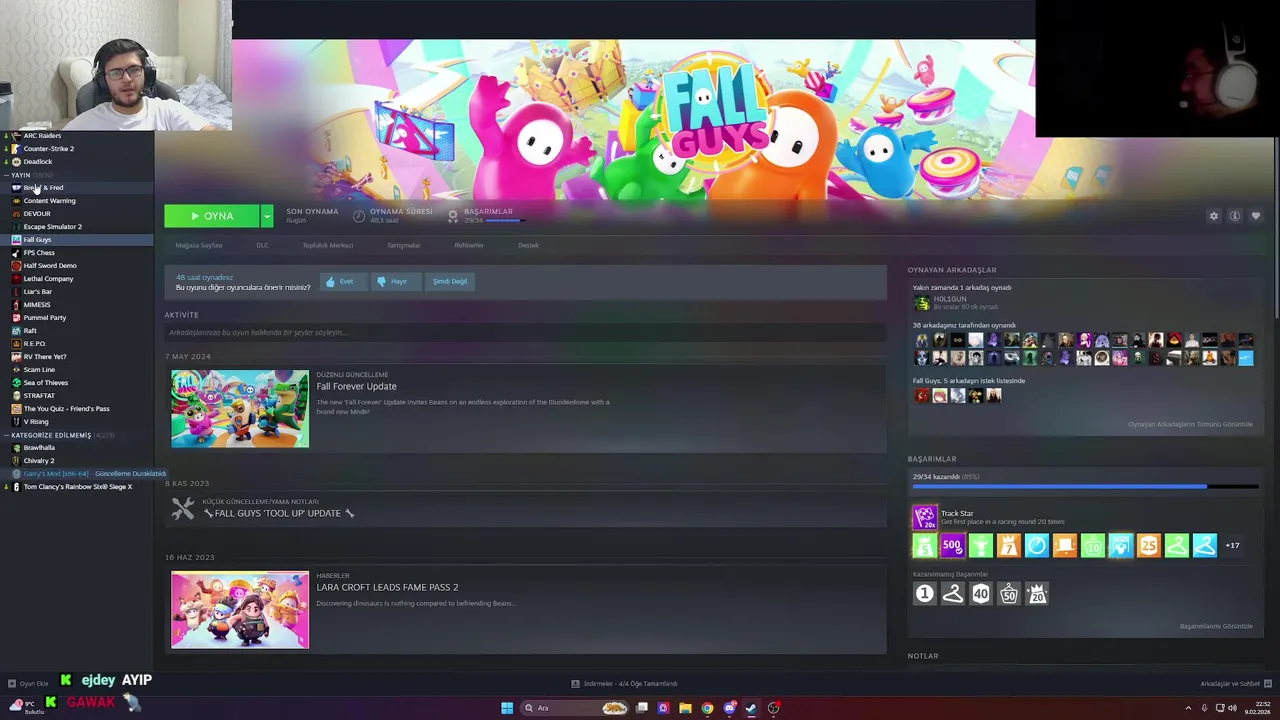Click Başarımlarını Görüntüle link

pyautogui.click(x=1216, y=626)
